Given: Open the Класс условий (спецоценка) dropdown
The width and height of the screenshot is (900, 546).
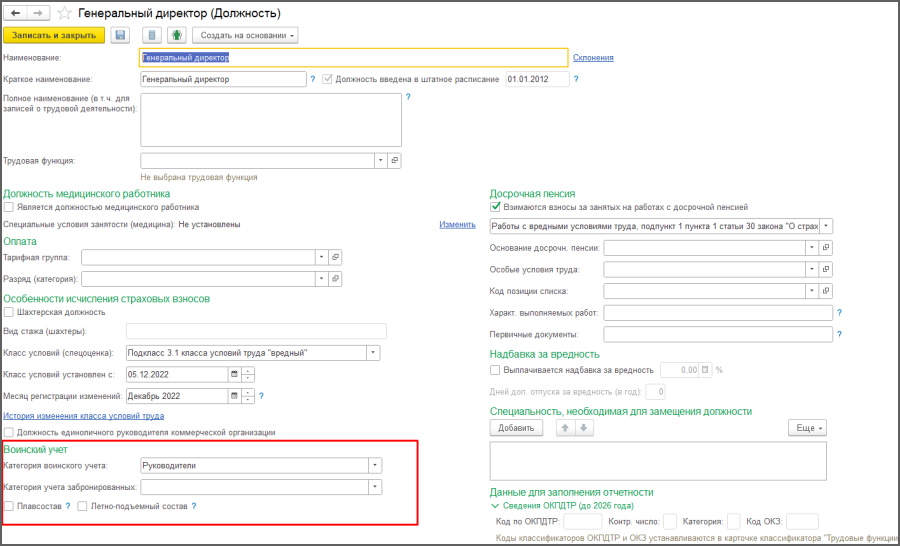Looking at the screenshot, I should click(x=373, y=353).
